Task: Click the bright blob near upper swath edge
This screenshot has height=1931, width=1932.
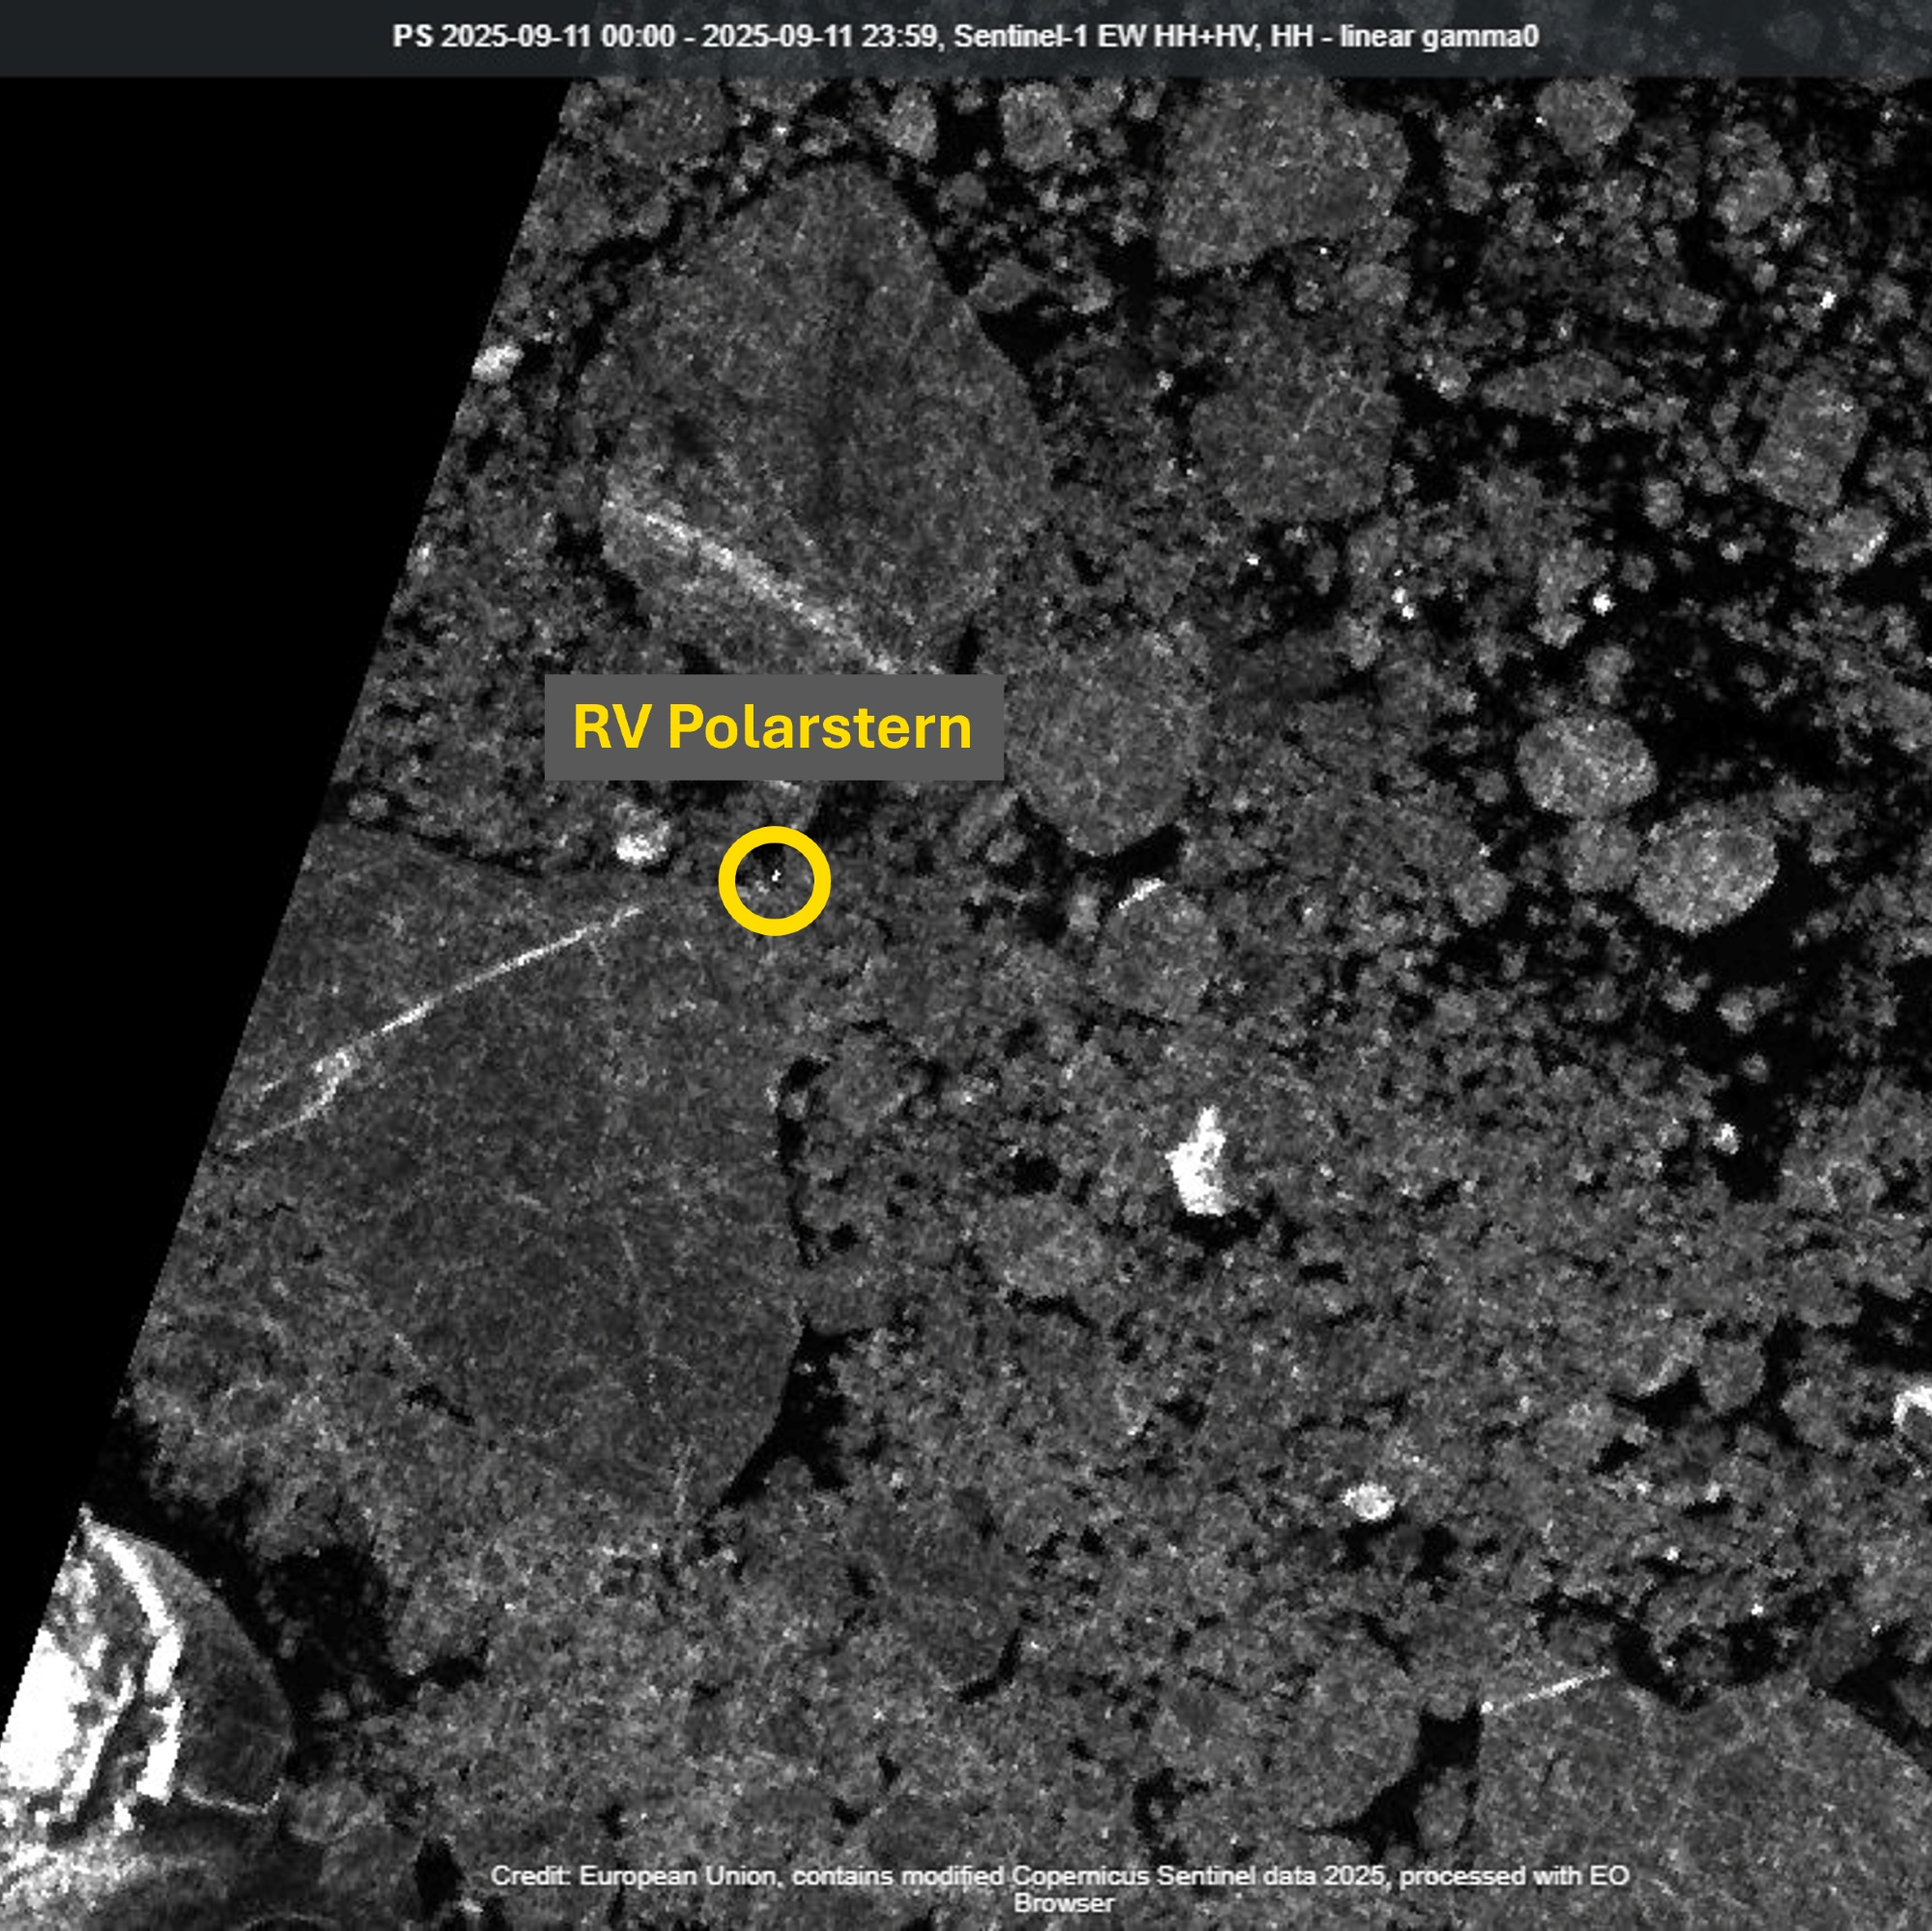Action: tap(497, 361)
